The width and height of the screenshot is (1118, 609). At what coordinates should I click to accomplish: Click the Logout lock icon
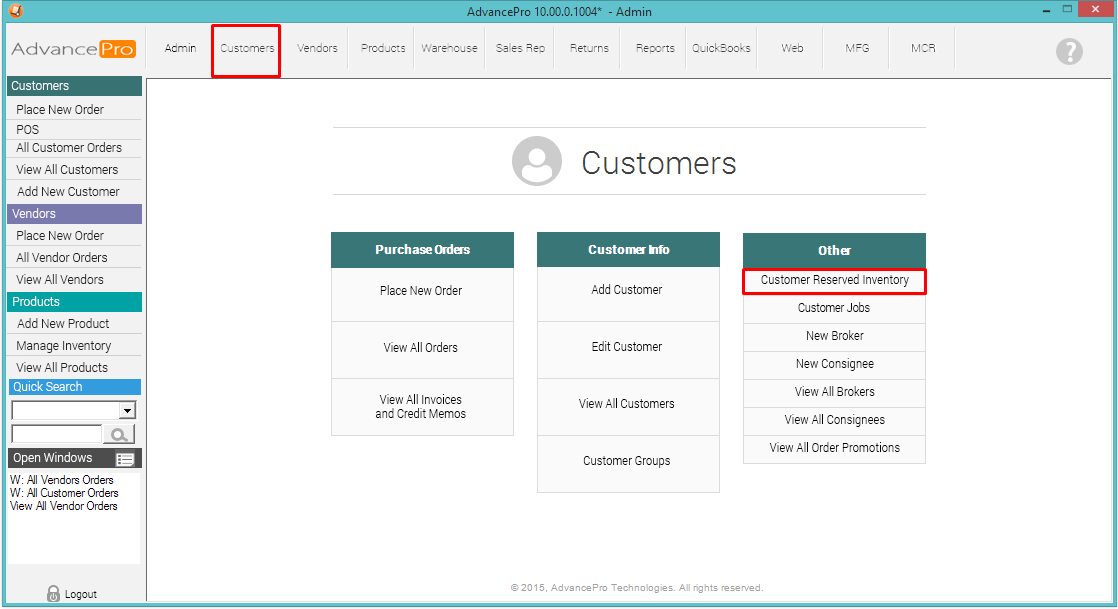(53, 594)
